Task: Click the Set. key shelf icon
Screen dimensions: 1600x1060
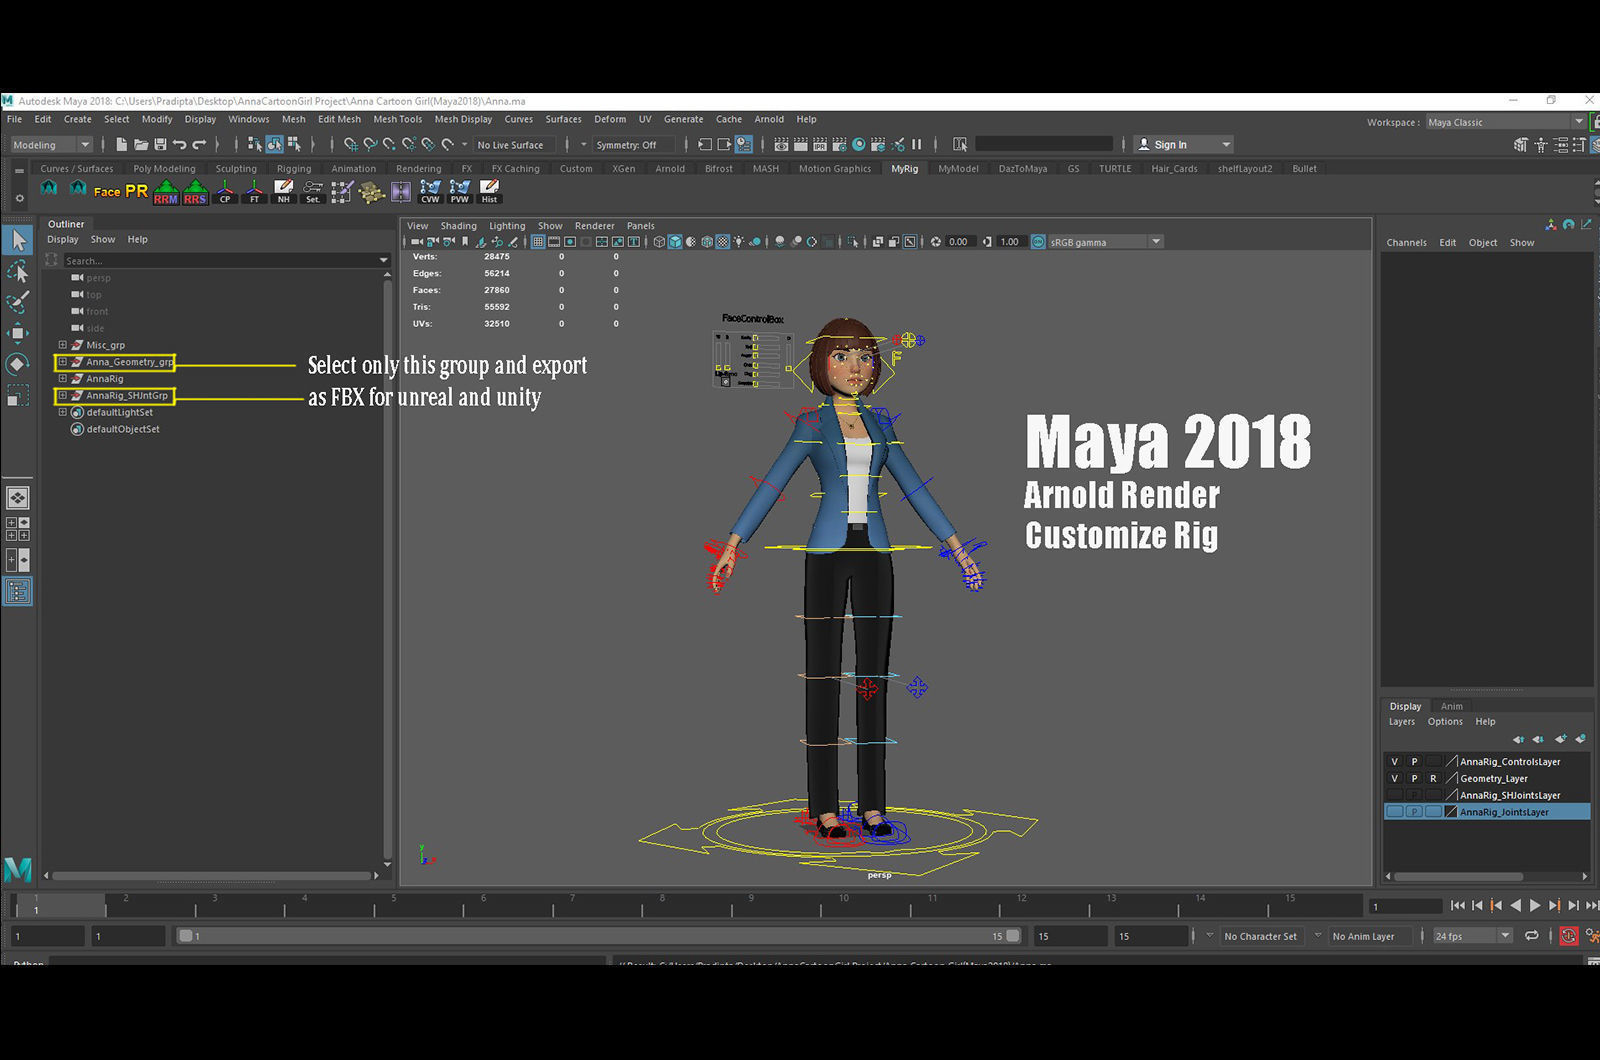Action: tap(313, 192)
